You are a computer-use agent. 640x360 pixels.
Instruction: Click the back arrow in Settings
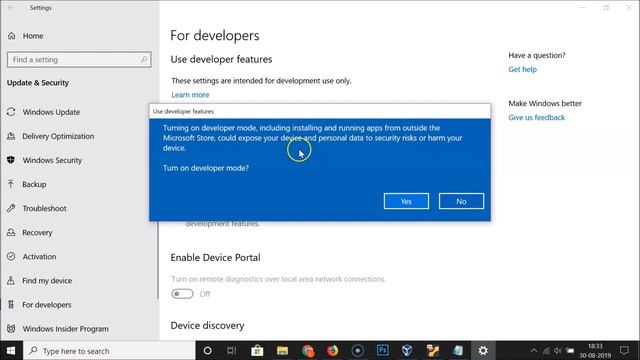[x=11, y=8]
